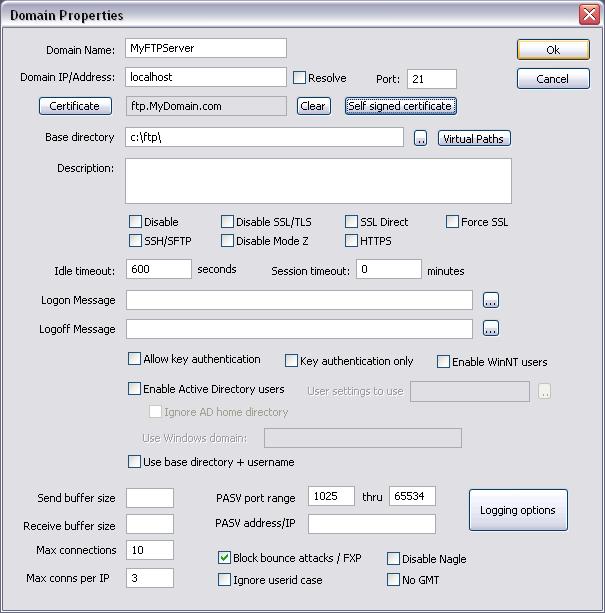Image resolution: width=605 pixels, height=613 pixels.
Task: Uncheck Block bounce attacks / FXP
Action: click(x=224, y=558)
